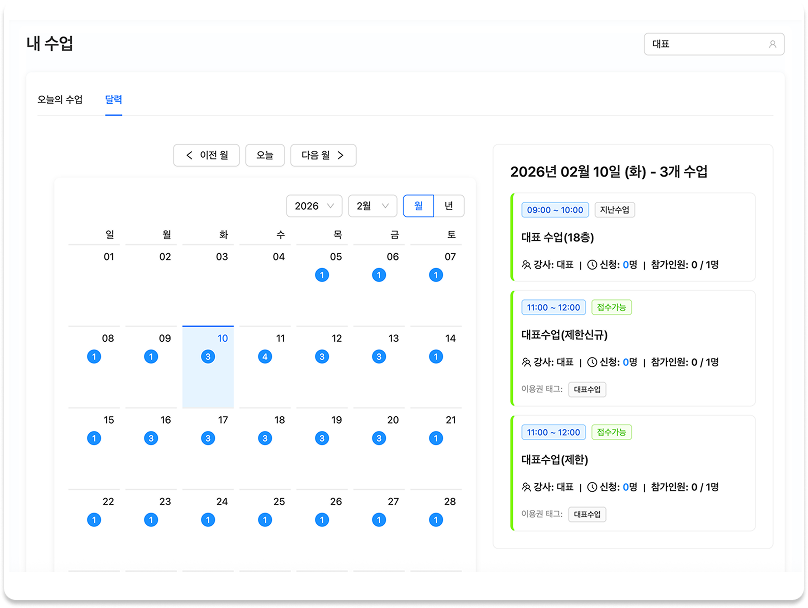Click the person icon inside the search field
The image size is (808, 608).
click(x=775, y=44)
